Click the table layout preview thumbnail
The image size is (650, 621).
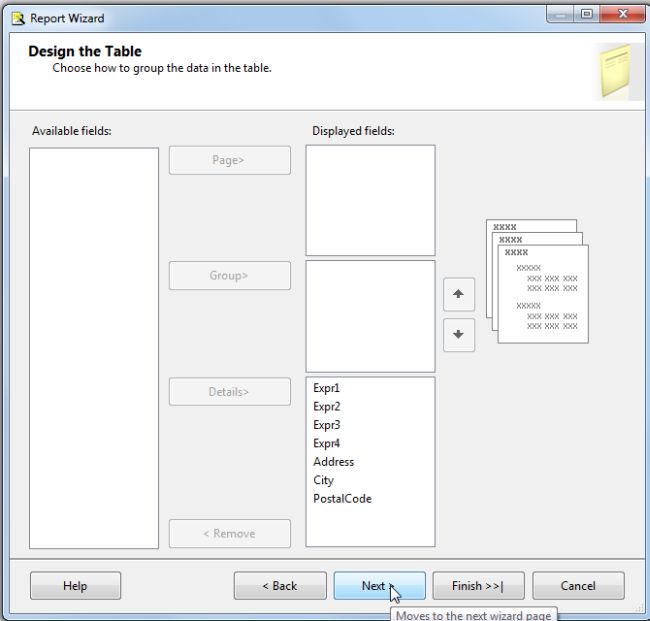(x=537, y=281)
